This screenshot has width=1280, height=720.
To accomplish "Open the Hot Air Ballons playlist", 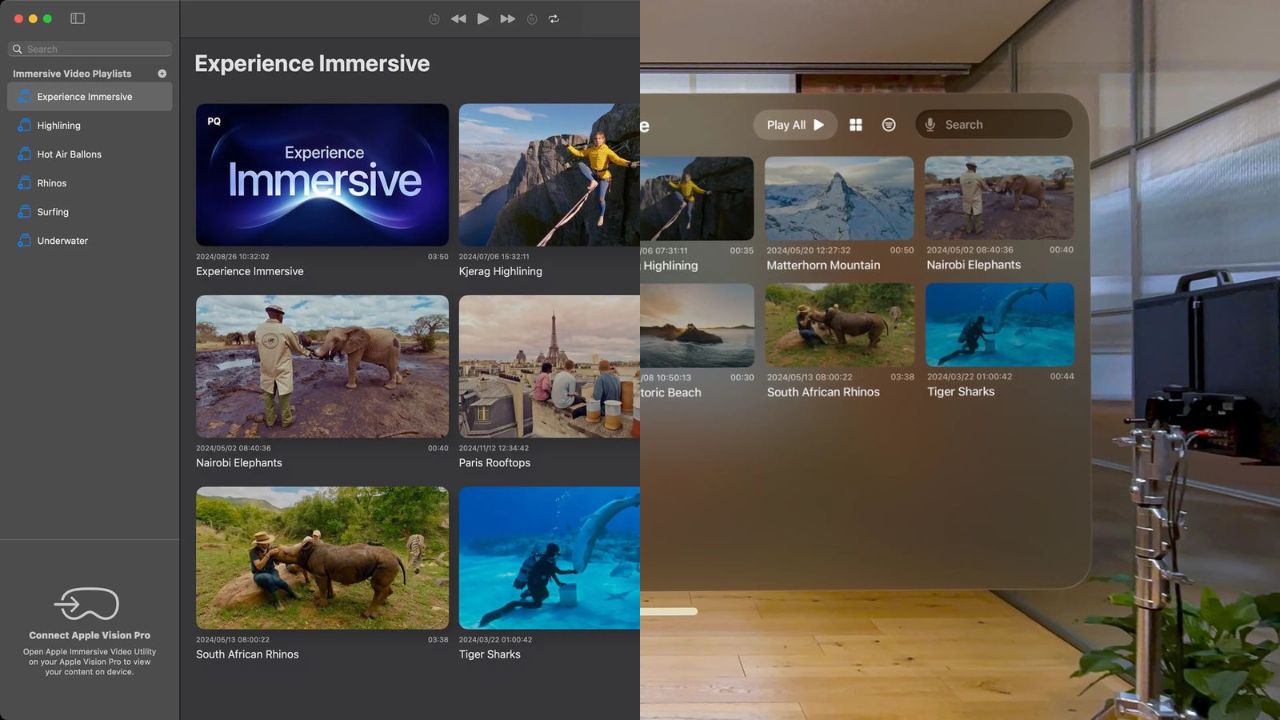I will pyautogui.click(x=69, y=155).
